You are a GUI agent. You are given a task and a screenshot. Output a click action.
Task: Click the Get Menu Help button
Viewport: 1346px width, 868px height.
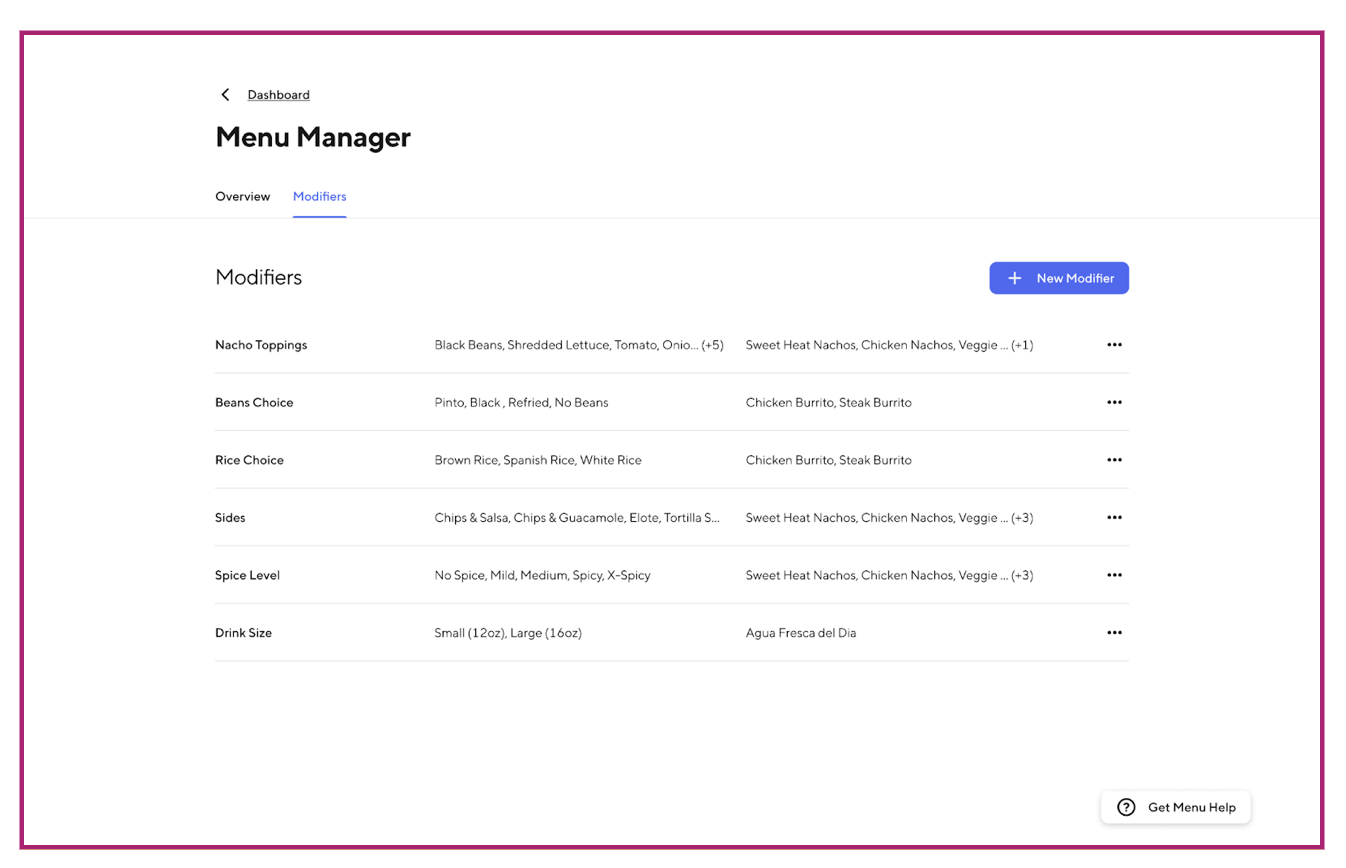click(x=1176, y=808)
